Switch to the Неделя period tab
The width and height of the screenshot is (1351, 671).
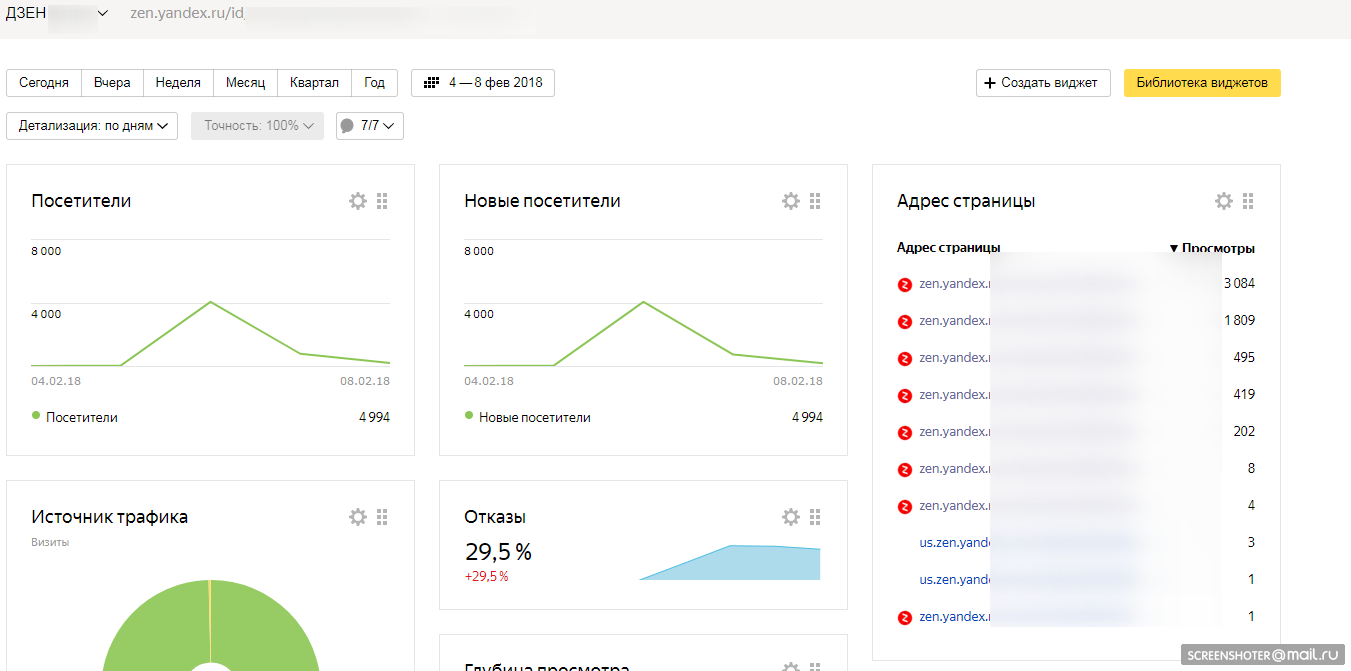pos(178,83)
